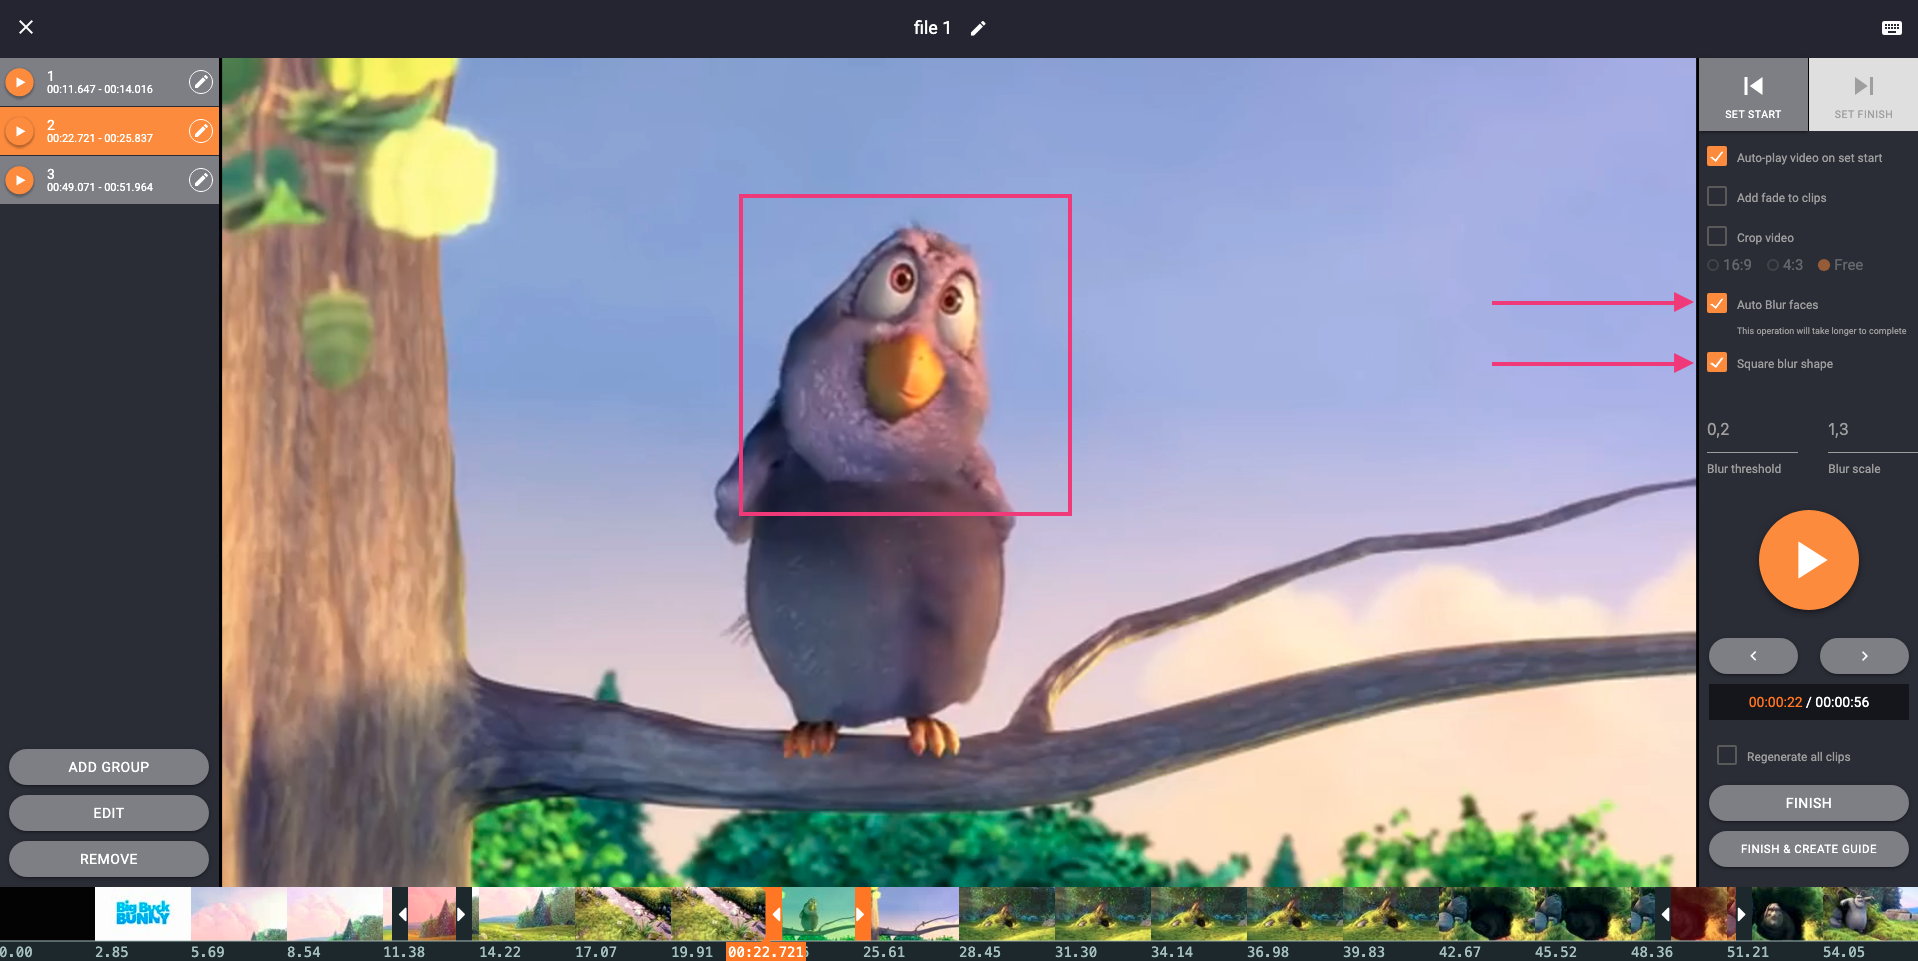1918x961 pixels.
Task: Click the timeline tick at 36.98
Action: click(x=1268, y=952)
